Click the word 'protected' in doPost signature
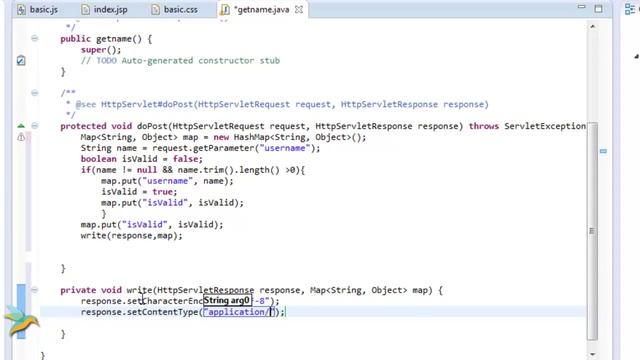The image size is (640, 360). (83, 126)
